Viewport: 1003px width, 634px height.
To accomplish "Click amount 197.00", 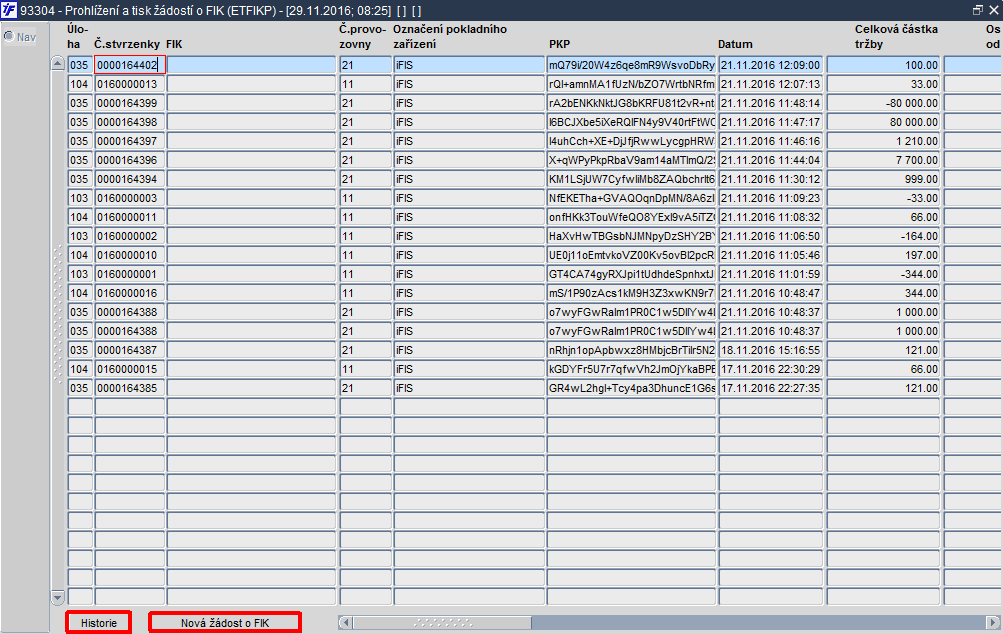I will coord(883,255).
